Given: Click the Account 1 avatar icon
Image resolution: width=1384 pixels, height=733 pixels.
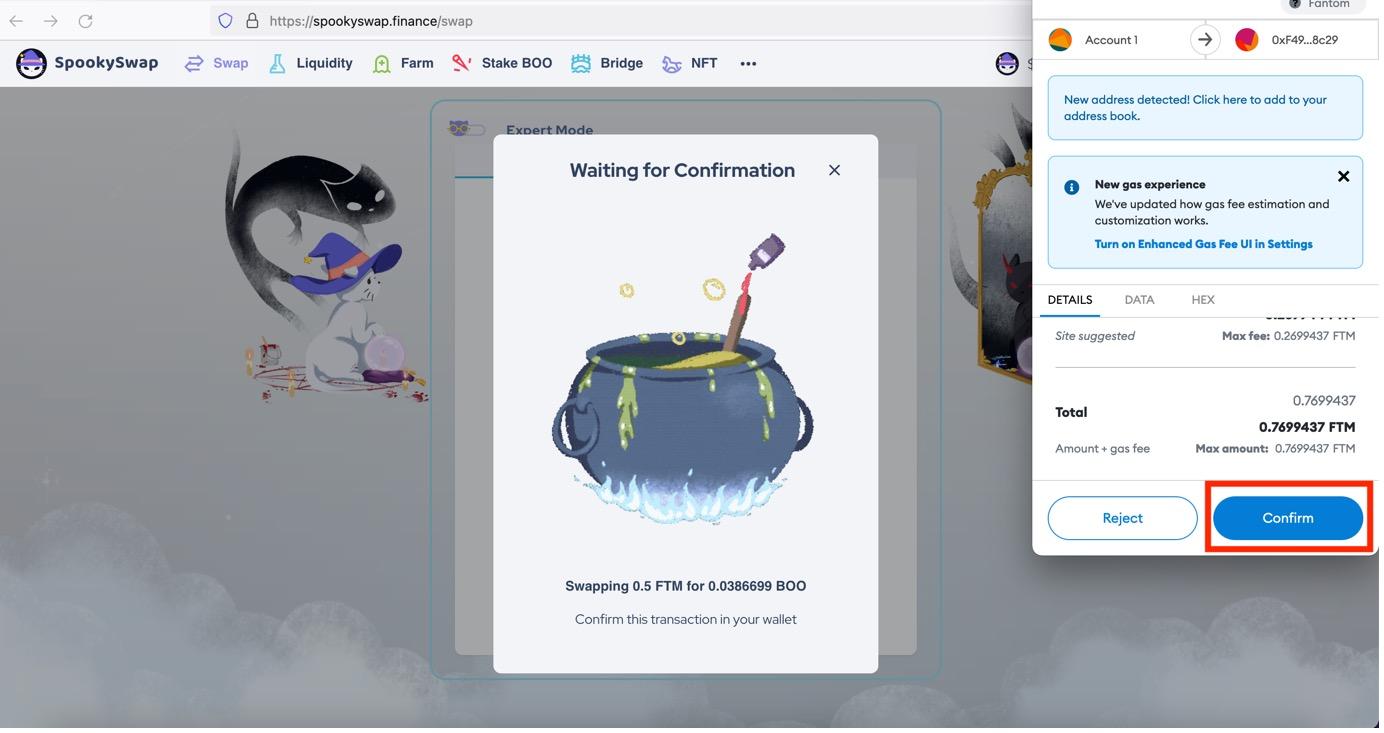Looking at the screenshot, I should click(x=1060, y=40).
